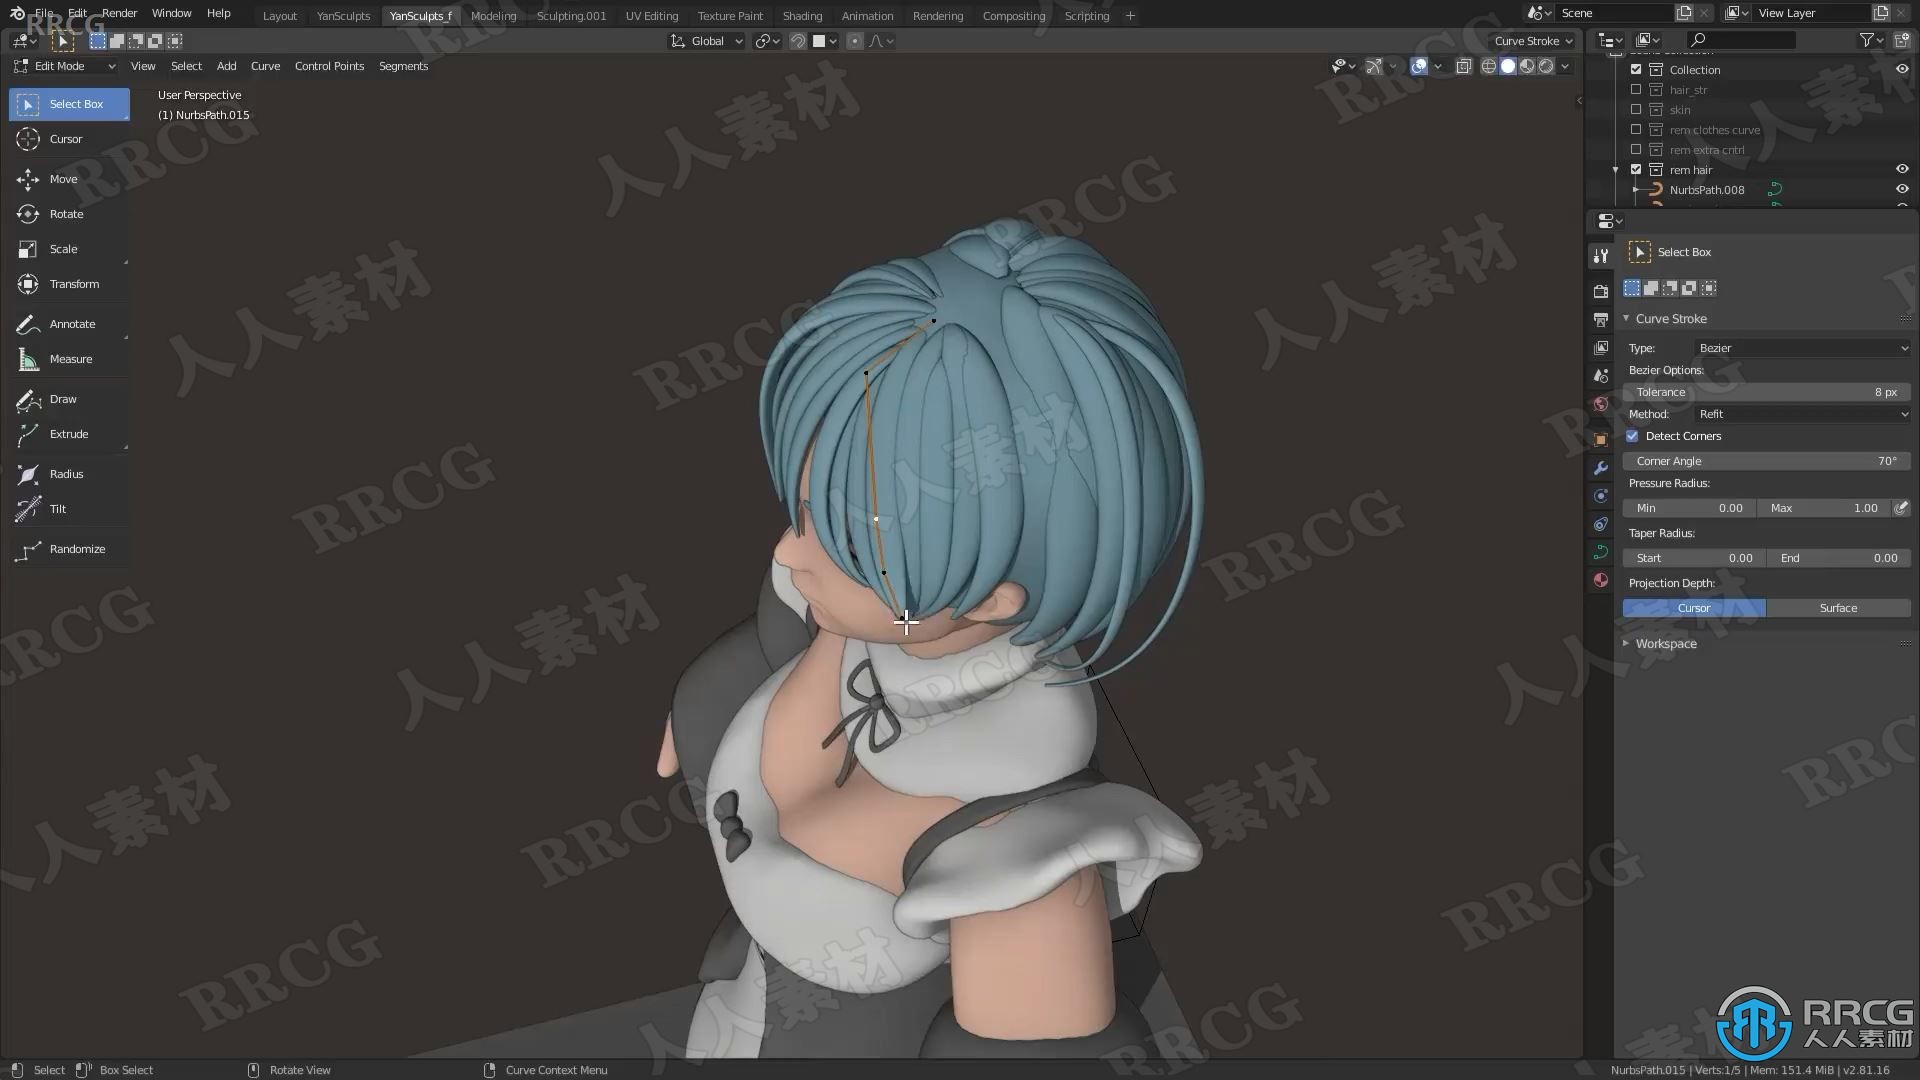Switch viewport to rendered shading
Viewport: 1920px width, 1080px height.
click(x=1546, y=66)
